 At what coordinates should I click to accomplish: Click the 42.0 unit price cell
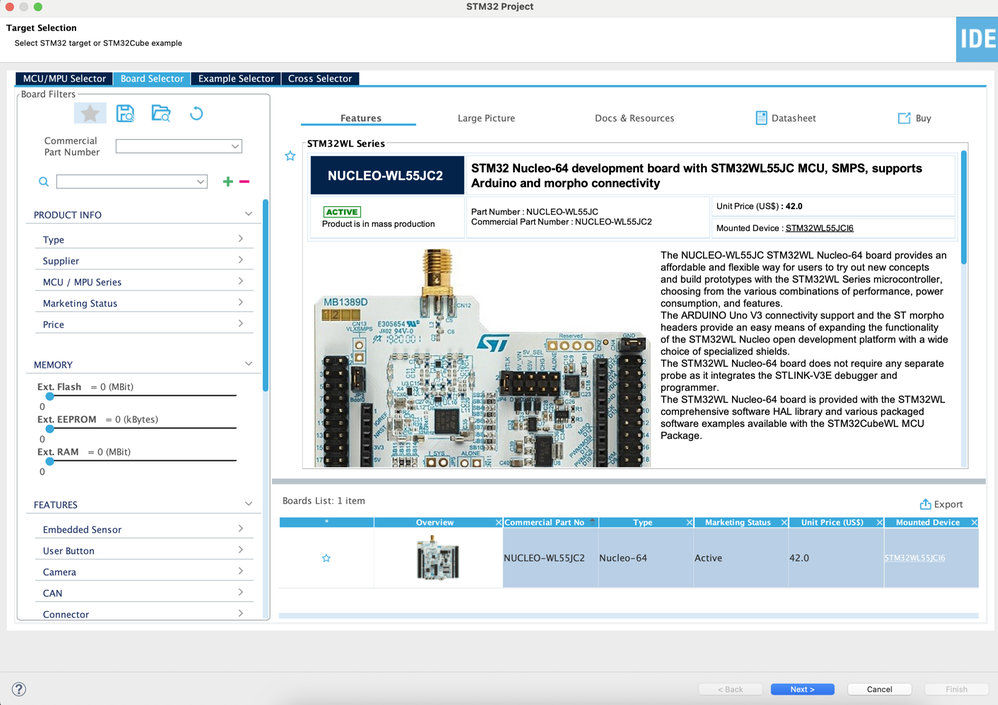point(836,558)
